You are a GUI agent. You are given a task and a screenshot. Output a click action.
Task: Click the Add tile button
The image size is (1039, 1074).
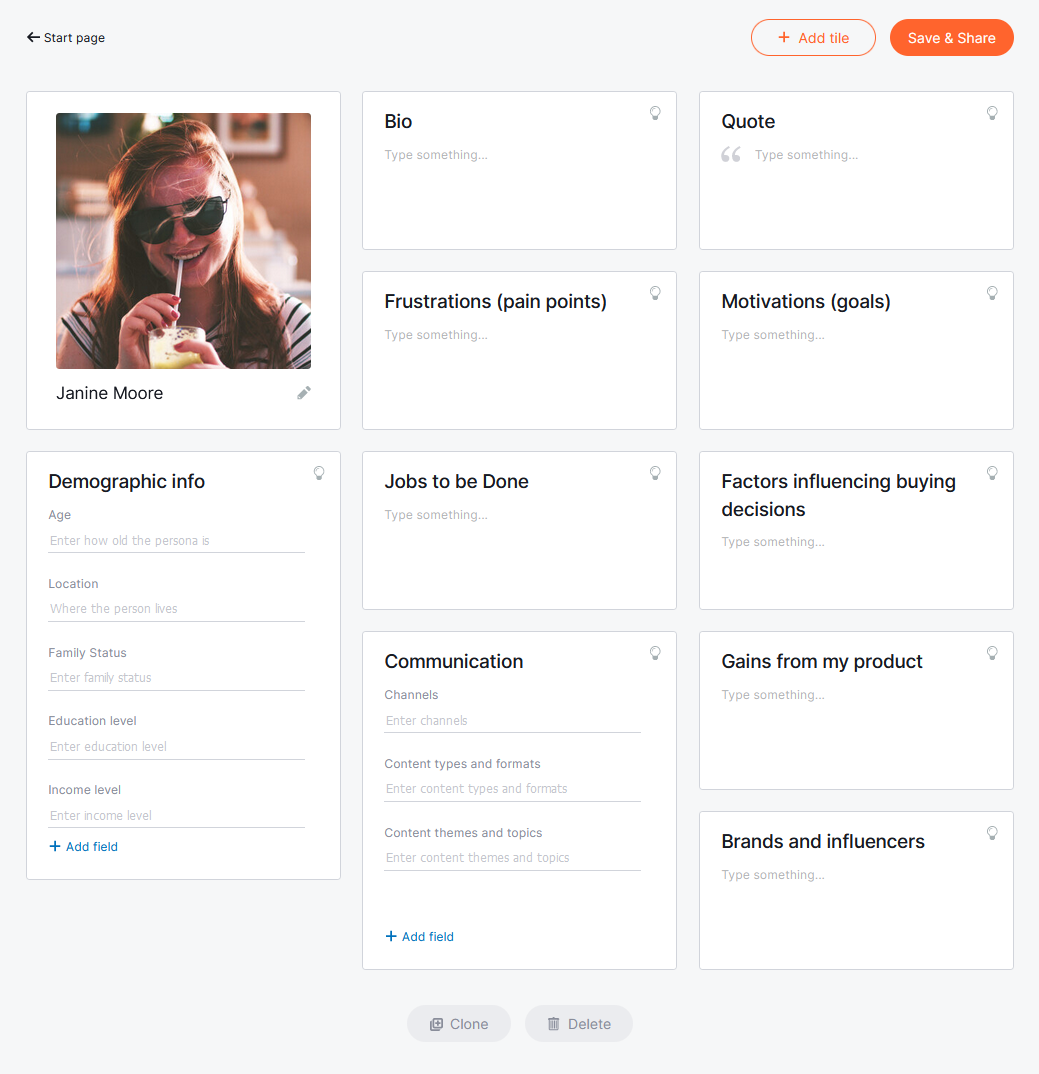tap(813, 37)
